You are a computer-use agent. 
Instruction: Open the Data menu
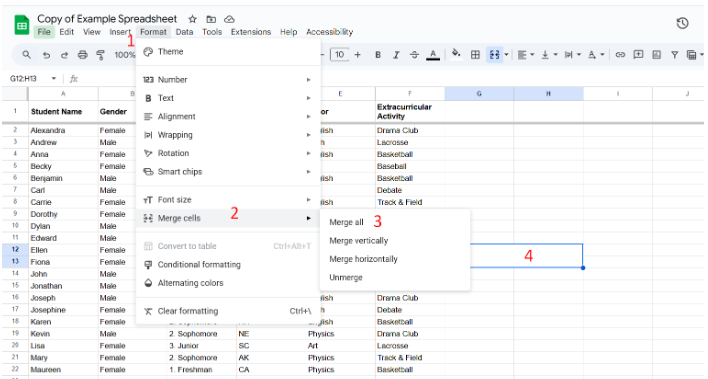coord(184,32)
